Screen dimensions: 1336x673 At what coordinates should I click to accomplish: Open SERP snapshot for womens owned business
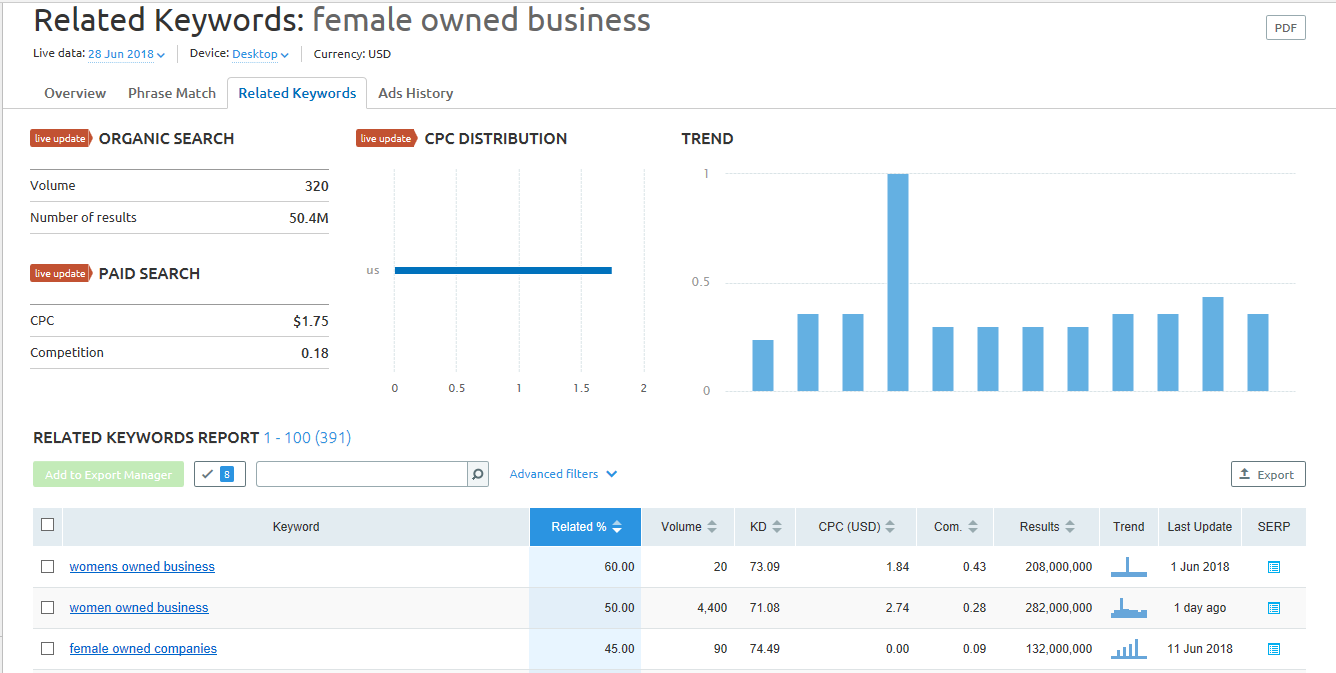pyautogui.click(x=1273, y=567)
